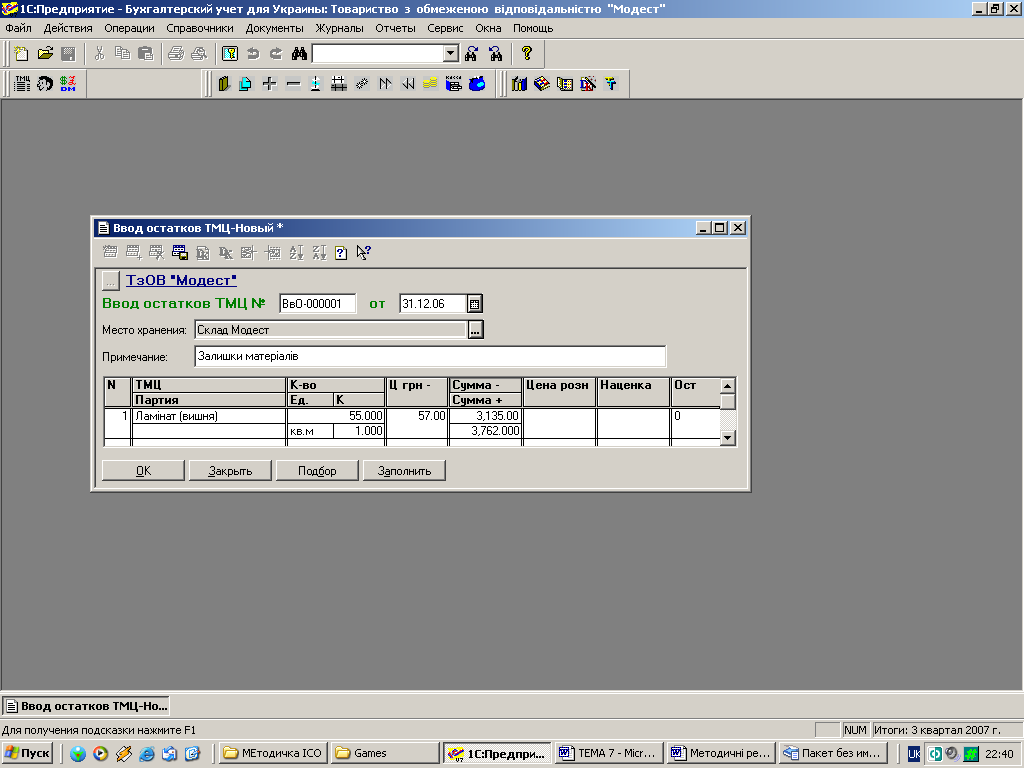Click the gold coins icon in toolbar

pyautogui.click(x=430, y=84)
